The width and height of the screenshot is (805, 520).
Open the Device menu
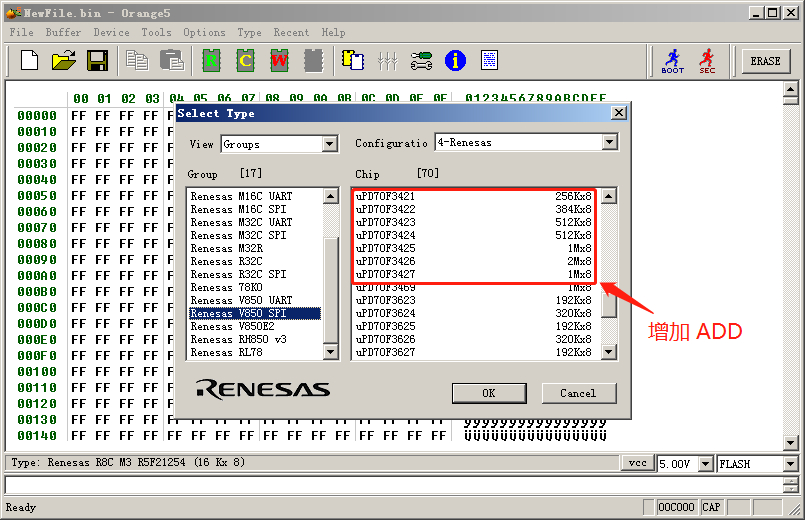[x=111, y=32]
